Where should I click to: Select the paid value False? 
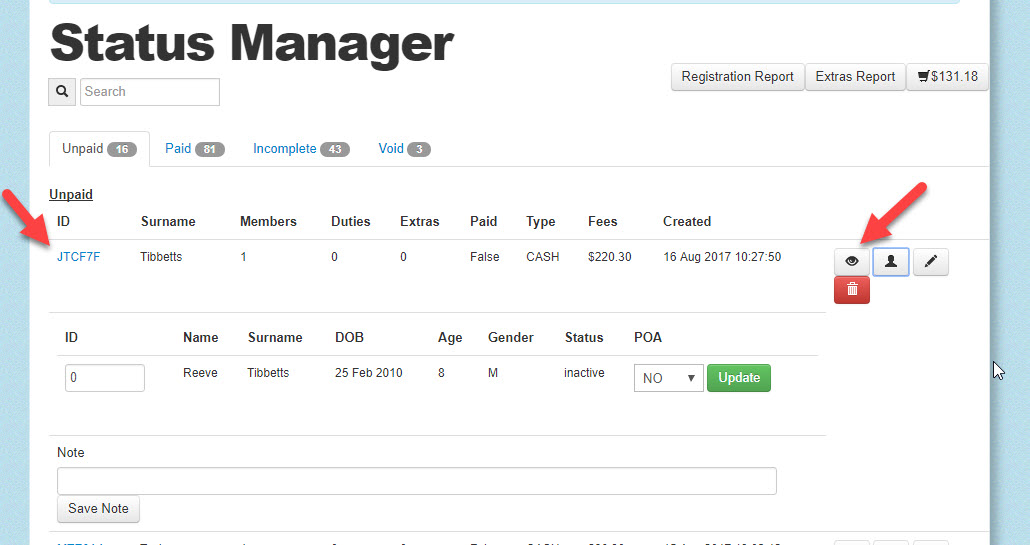[x=485, y=257]
